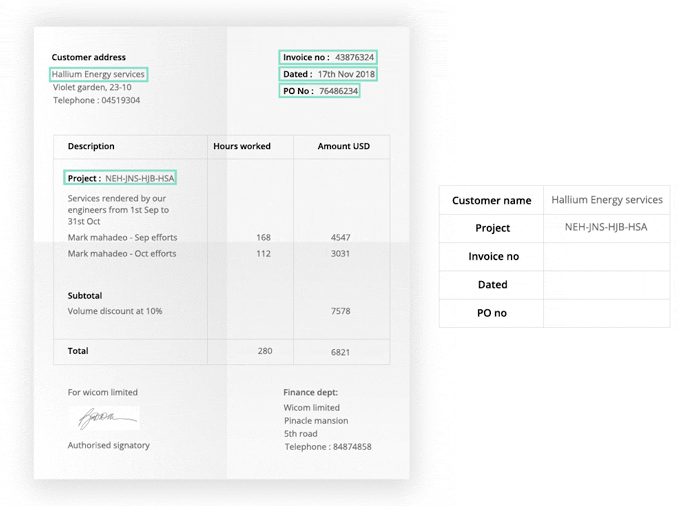
Task: Click the Customer address heading
Action: tap(89, 57)
